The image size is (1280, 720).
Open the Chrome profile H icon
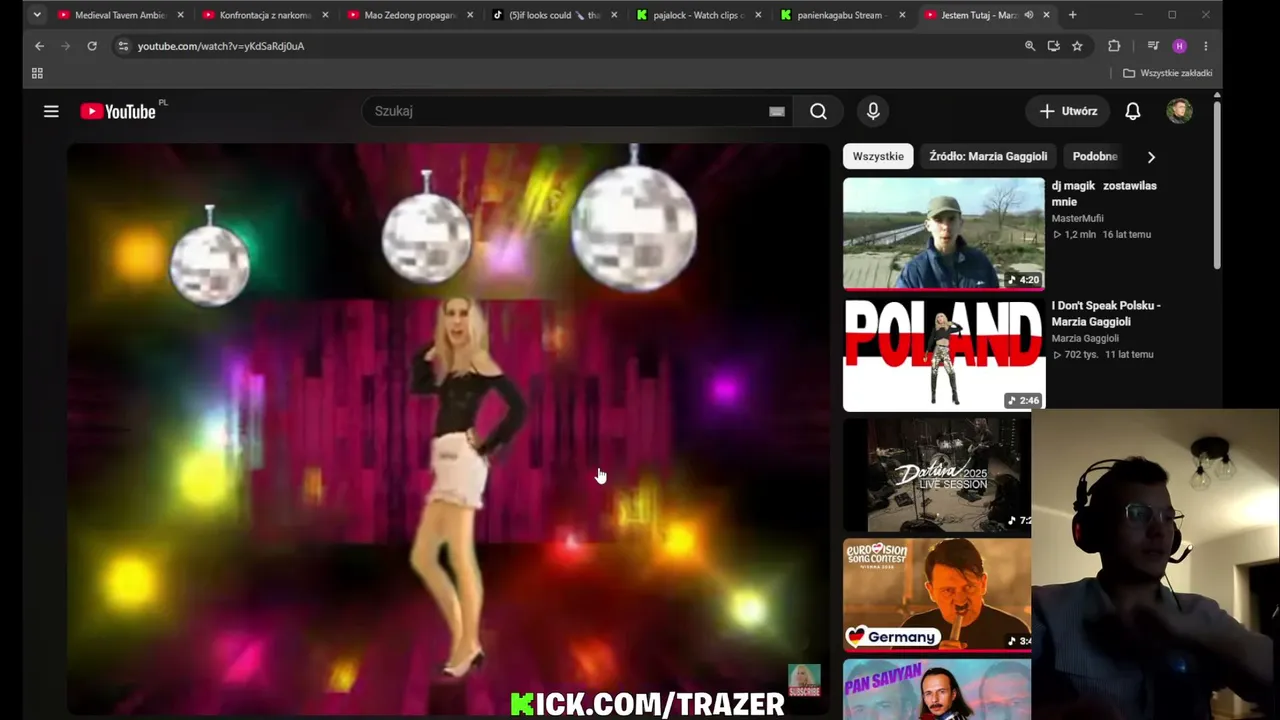[x=1179, y=46]
